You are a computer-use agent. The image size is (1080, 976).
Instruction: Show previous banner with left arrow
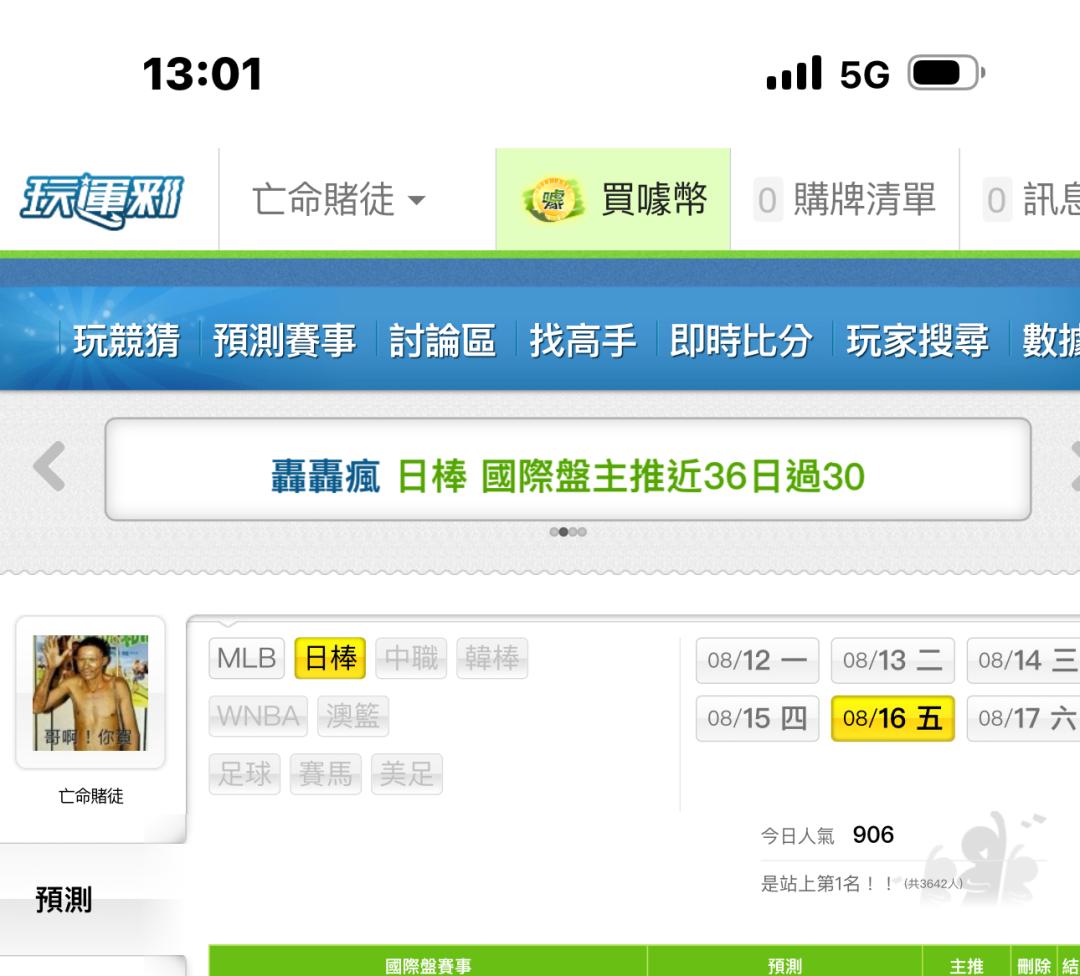50,467
